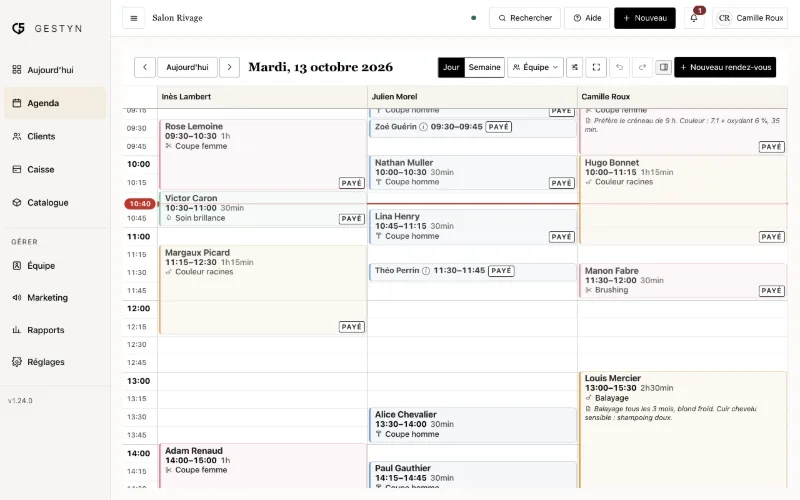Go to previous day with left chevron

click(145, 67)
